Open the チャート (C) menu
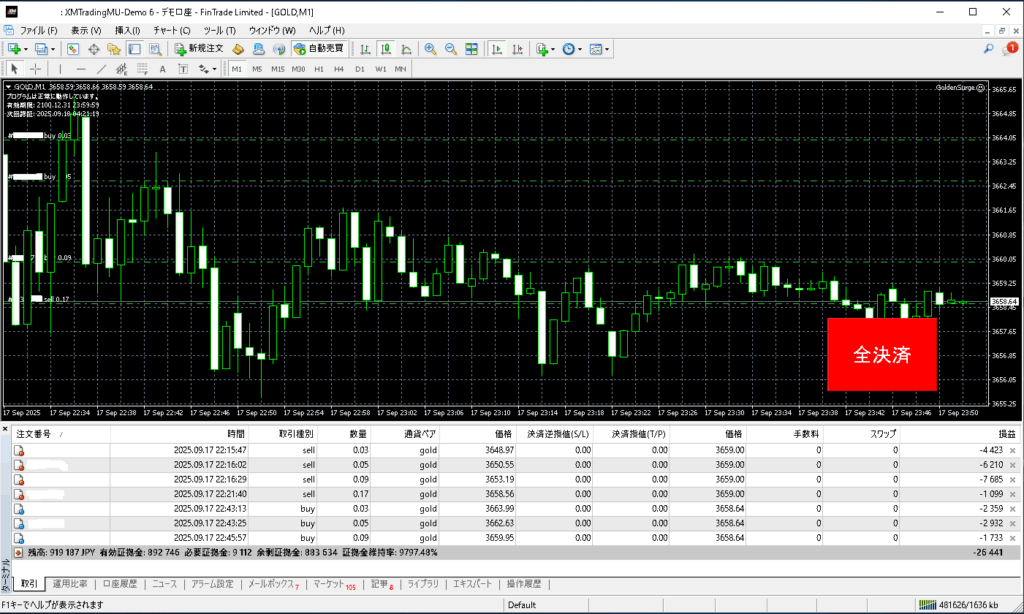The width and height of the screenshot is (1024, 614). (171, 31)
